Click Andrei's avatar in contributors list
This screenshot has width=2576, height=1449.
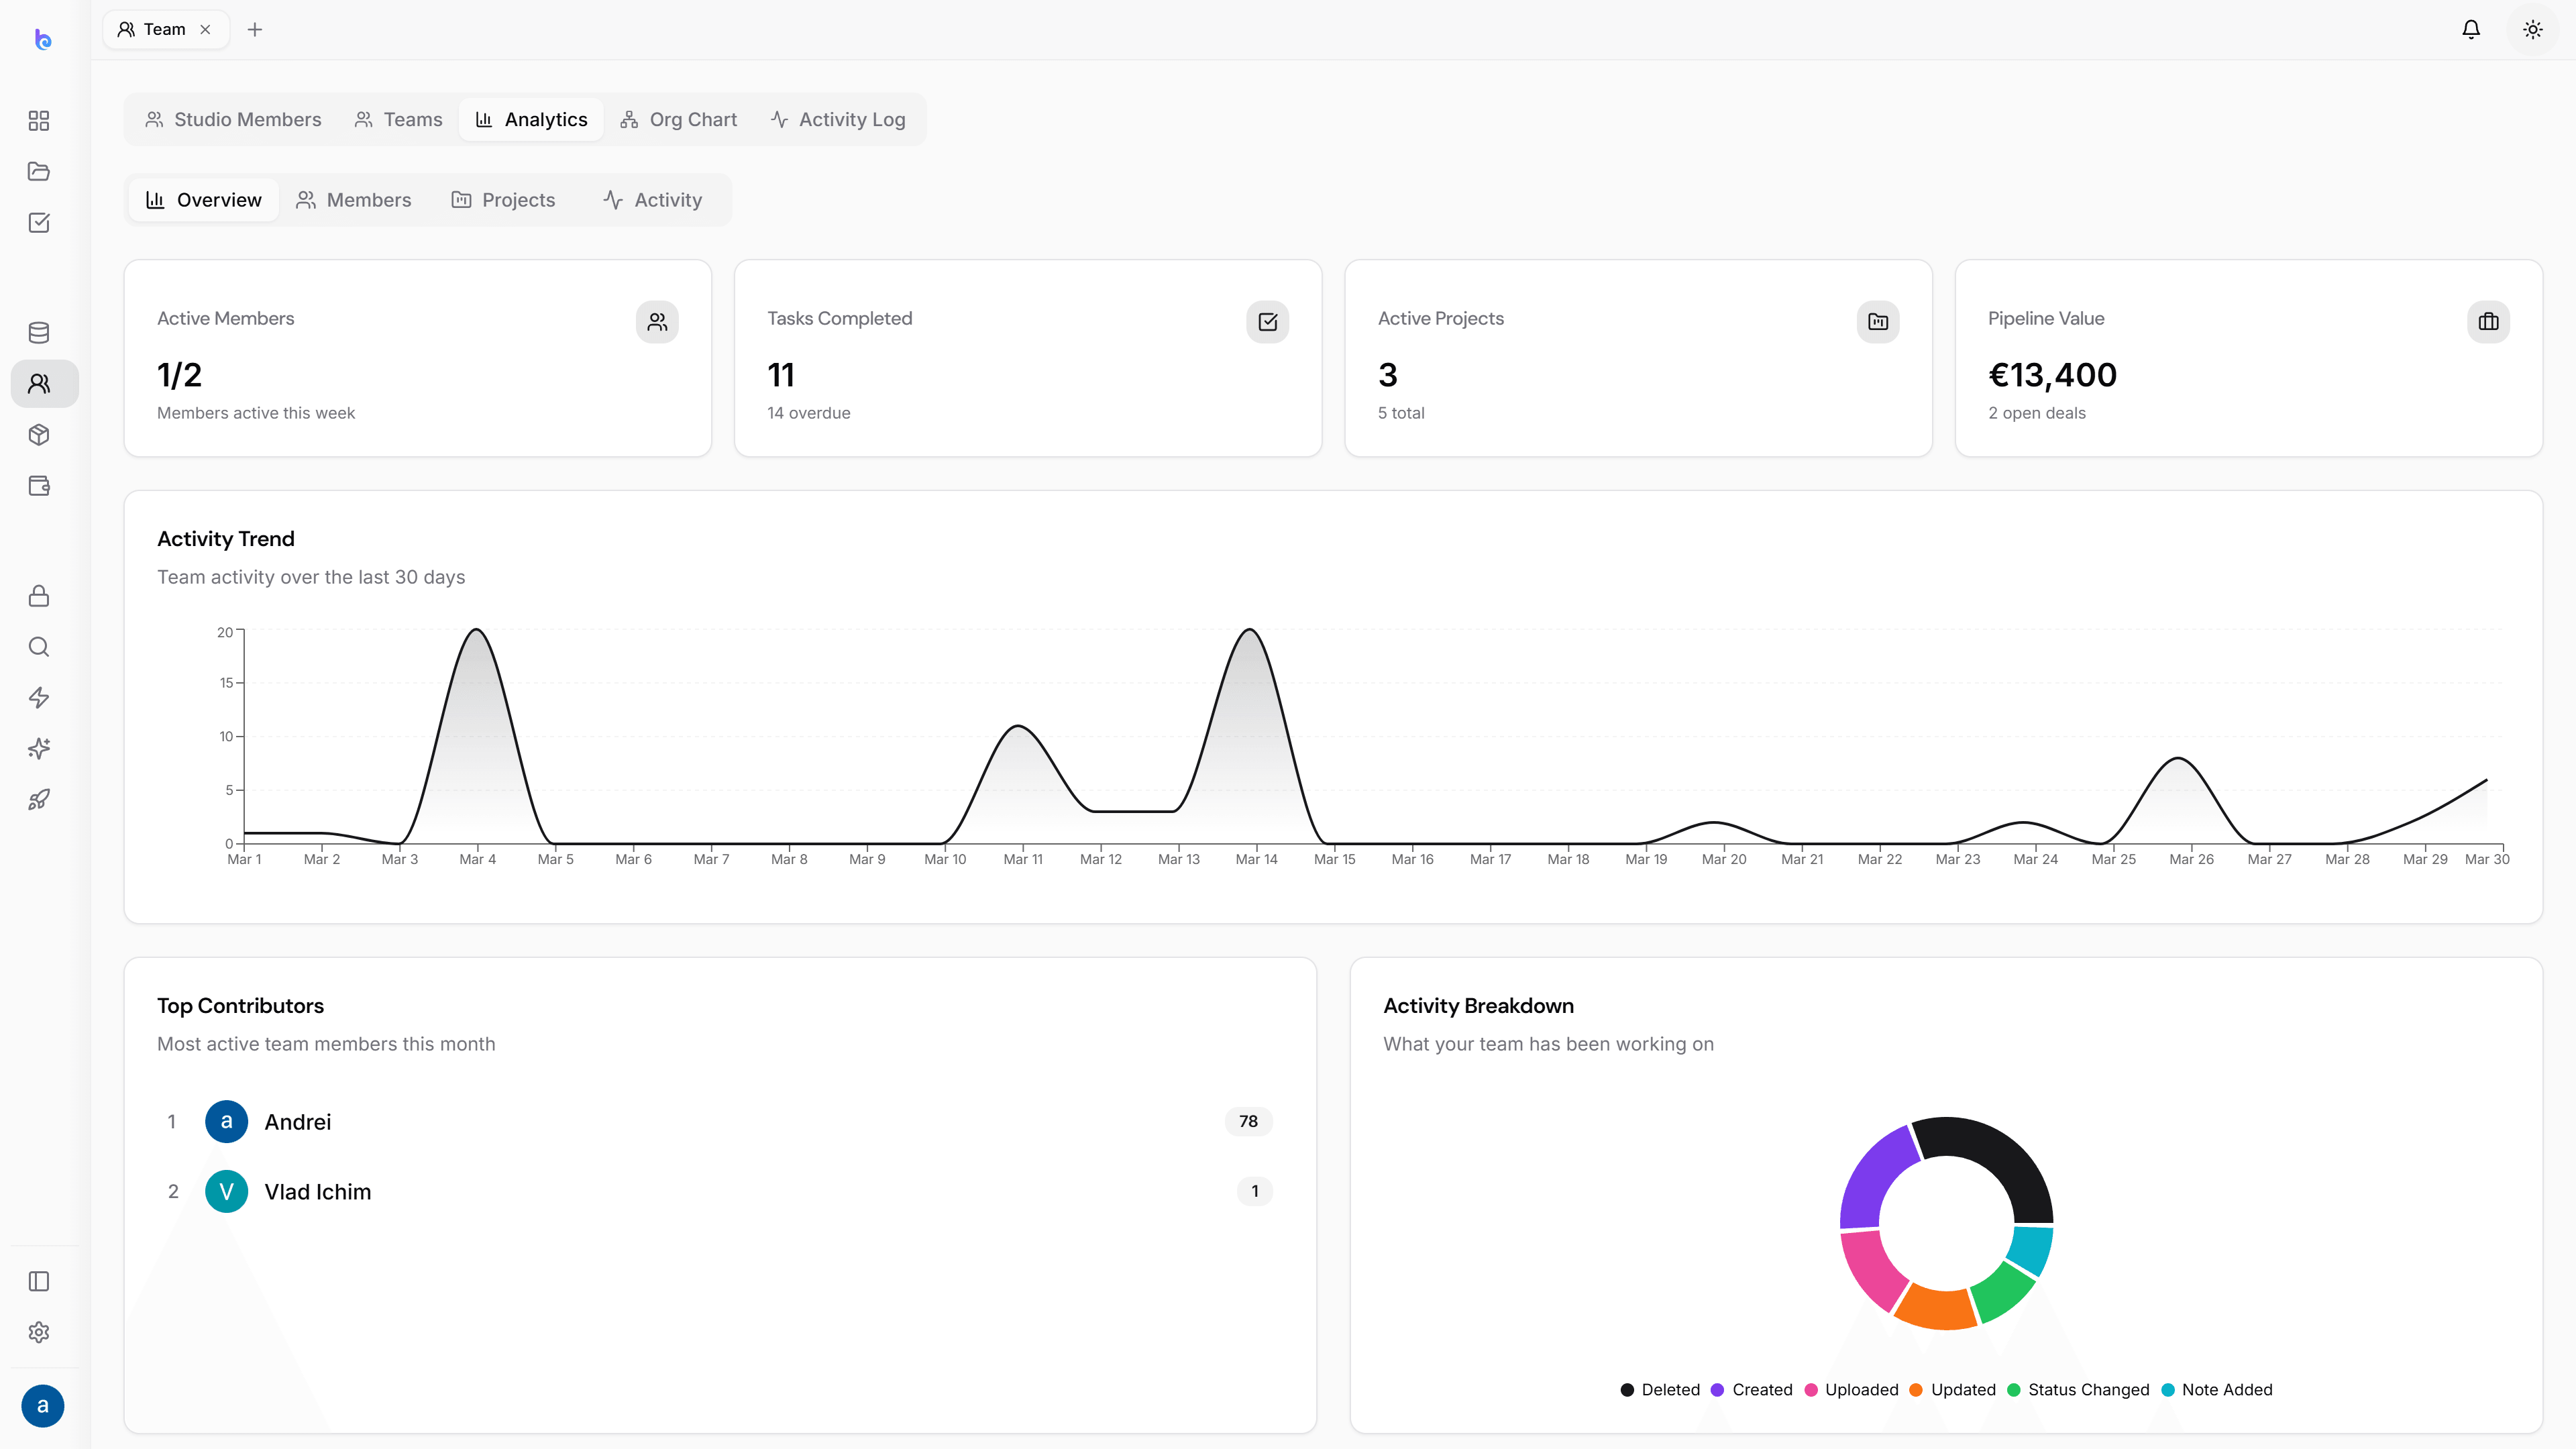pyautogui.click(x=226, y=1121)
